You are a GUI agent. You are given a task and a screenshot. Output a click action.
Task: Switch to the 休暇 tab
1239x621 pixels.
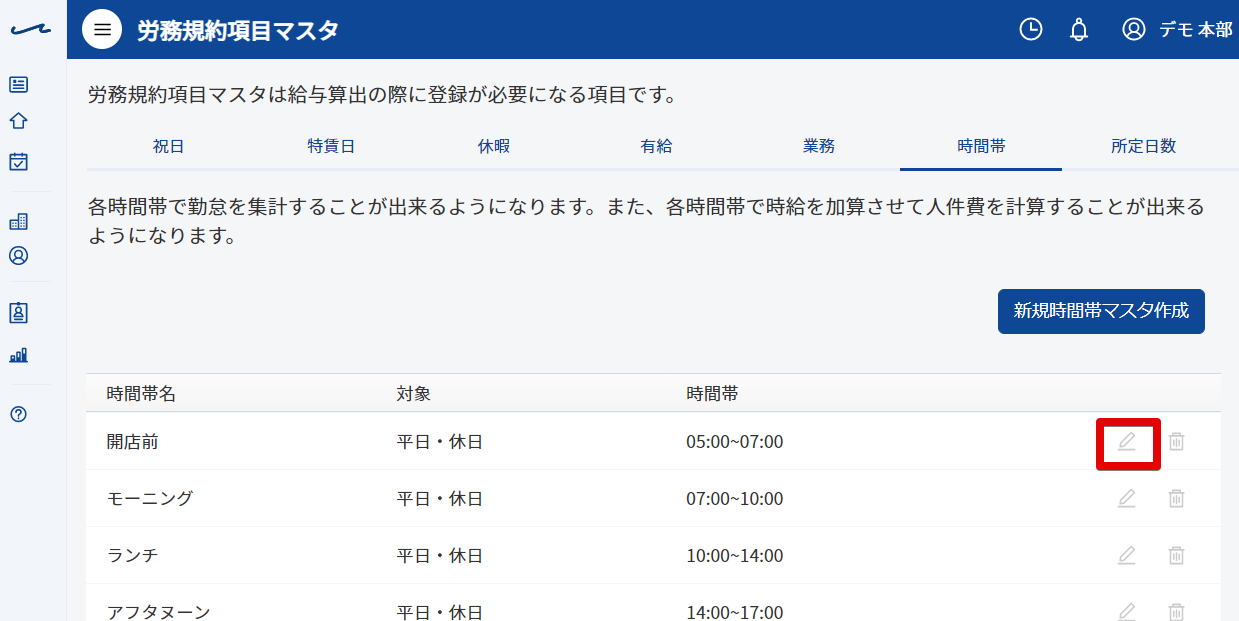(494, 146)
